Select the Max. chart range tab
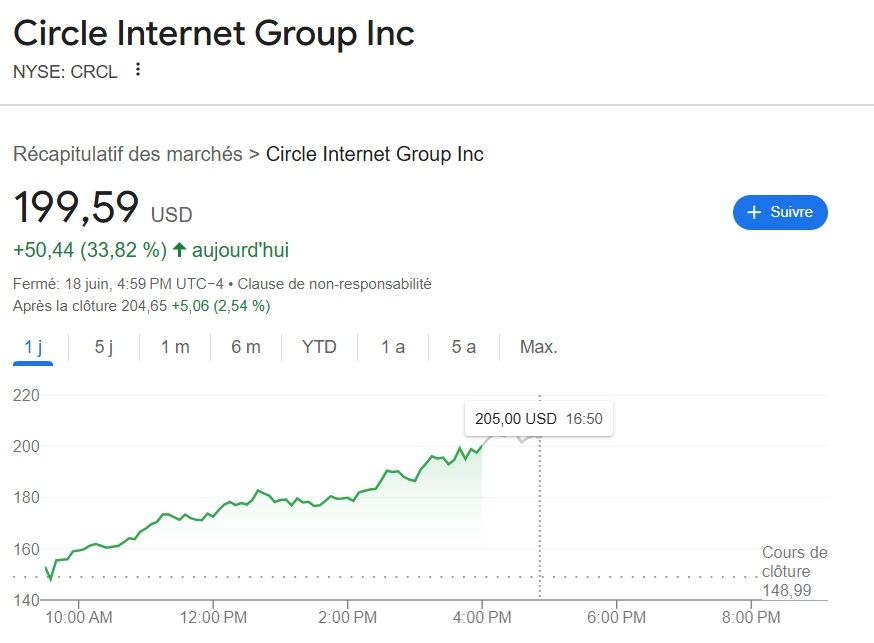The height and width of the screenshot is (643, 874). 538,347
